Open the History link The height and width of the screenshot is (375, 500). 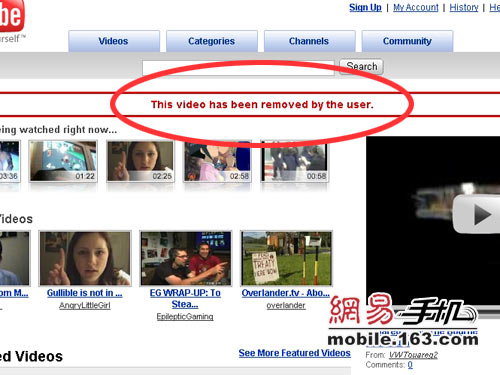coord(464,7)
